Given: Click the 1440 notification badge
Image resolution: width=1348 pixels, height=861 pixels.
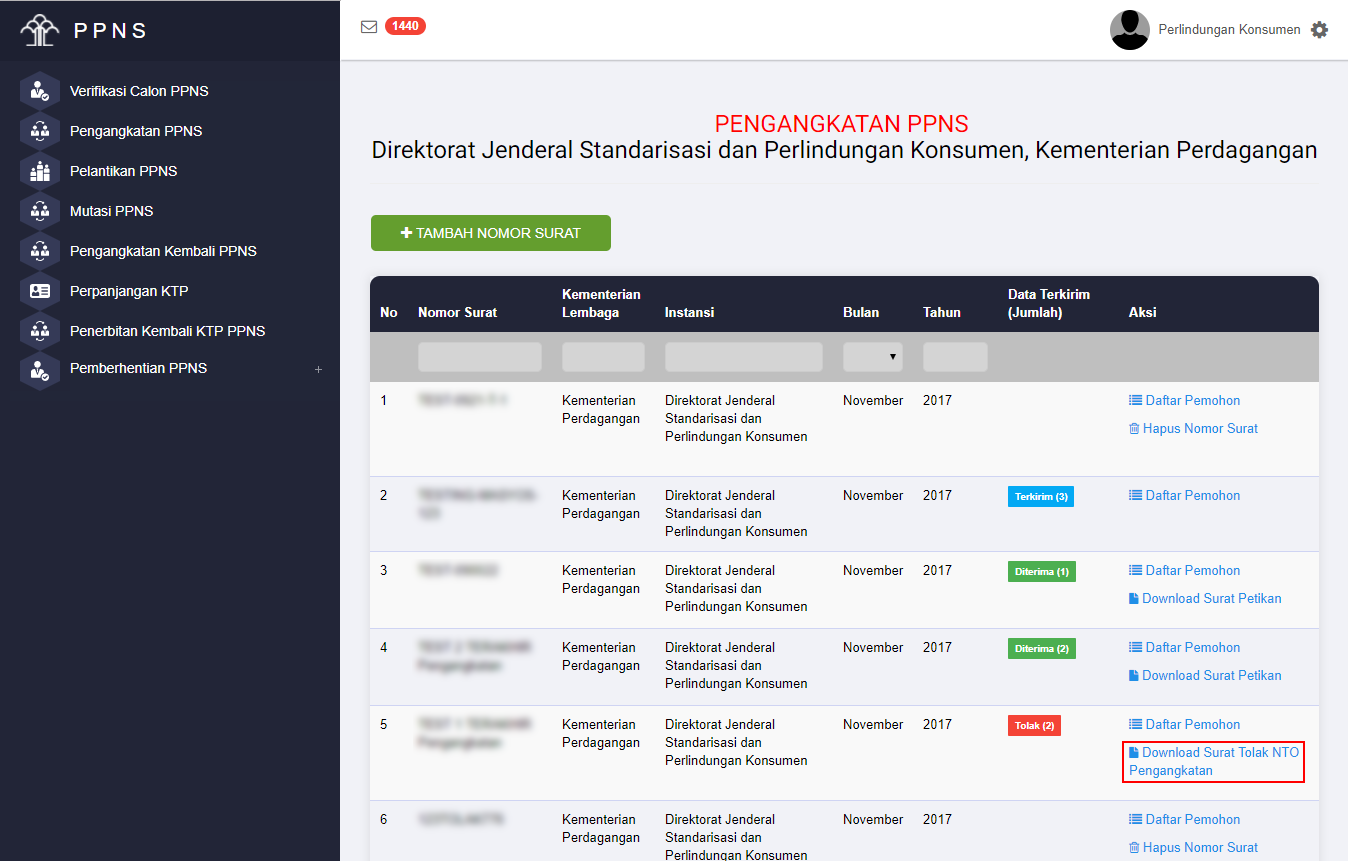Looking at the screenshot, I should 405,26.
